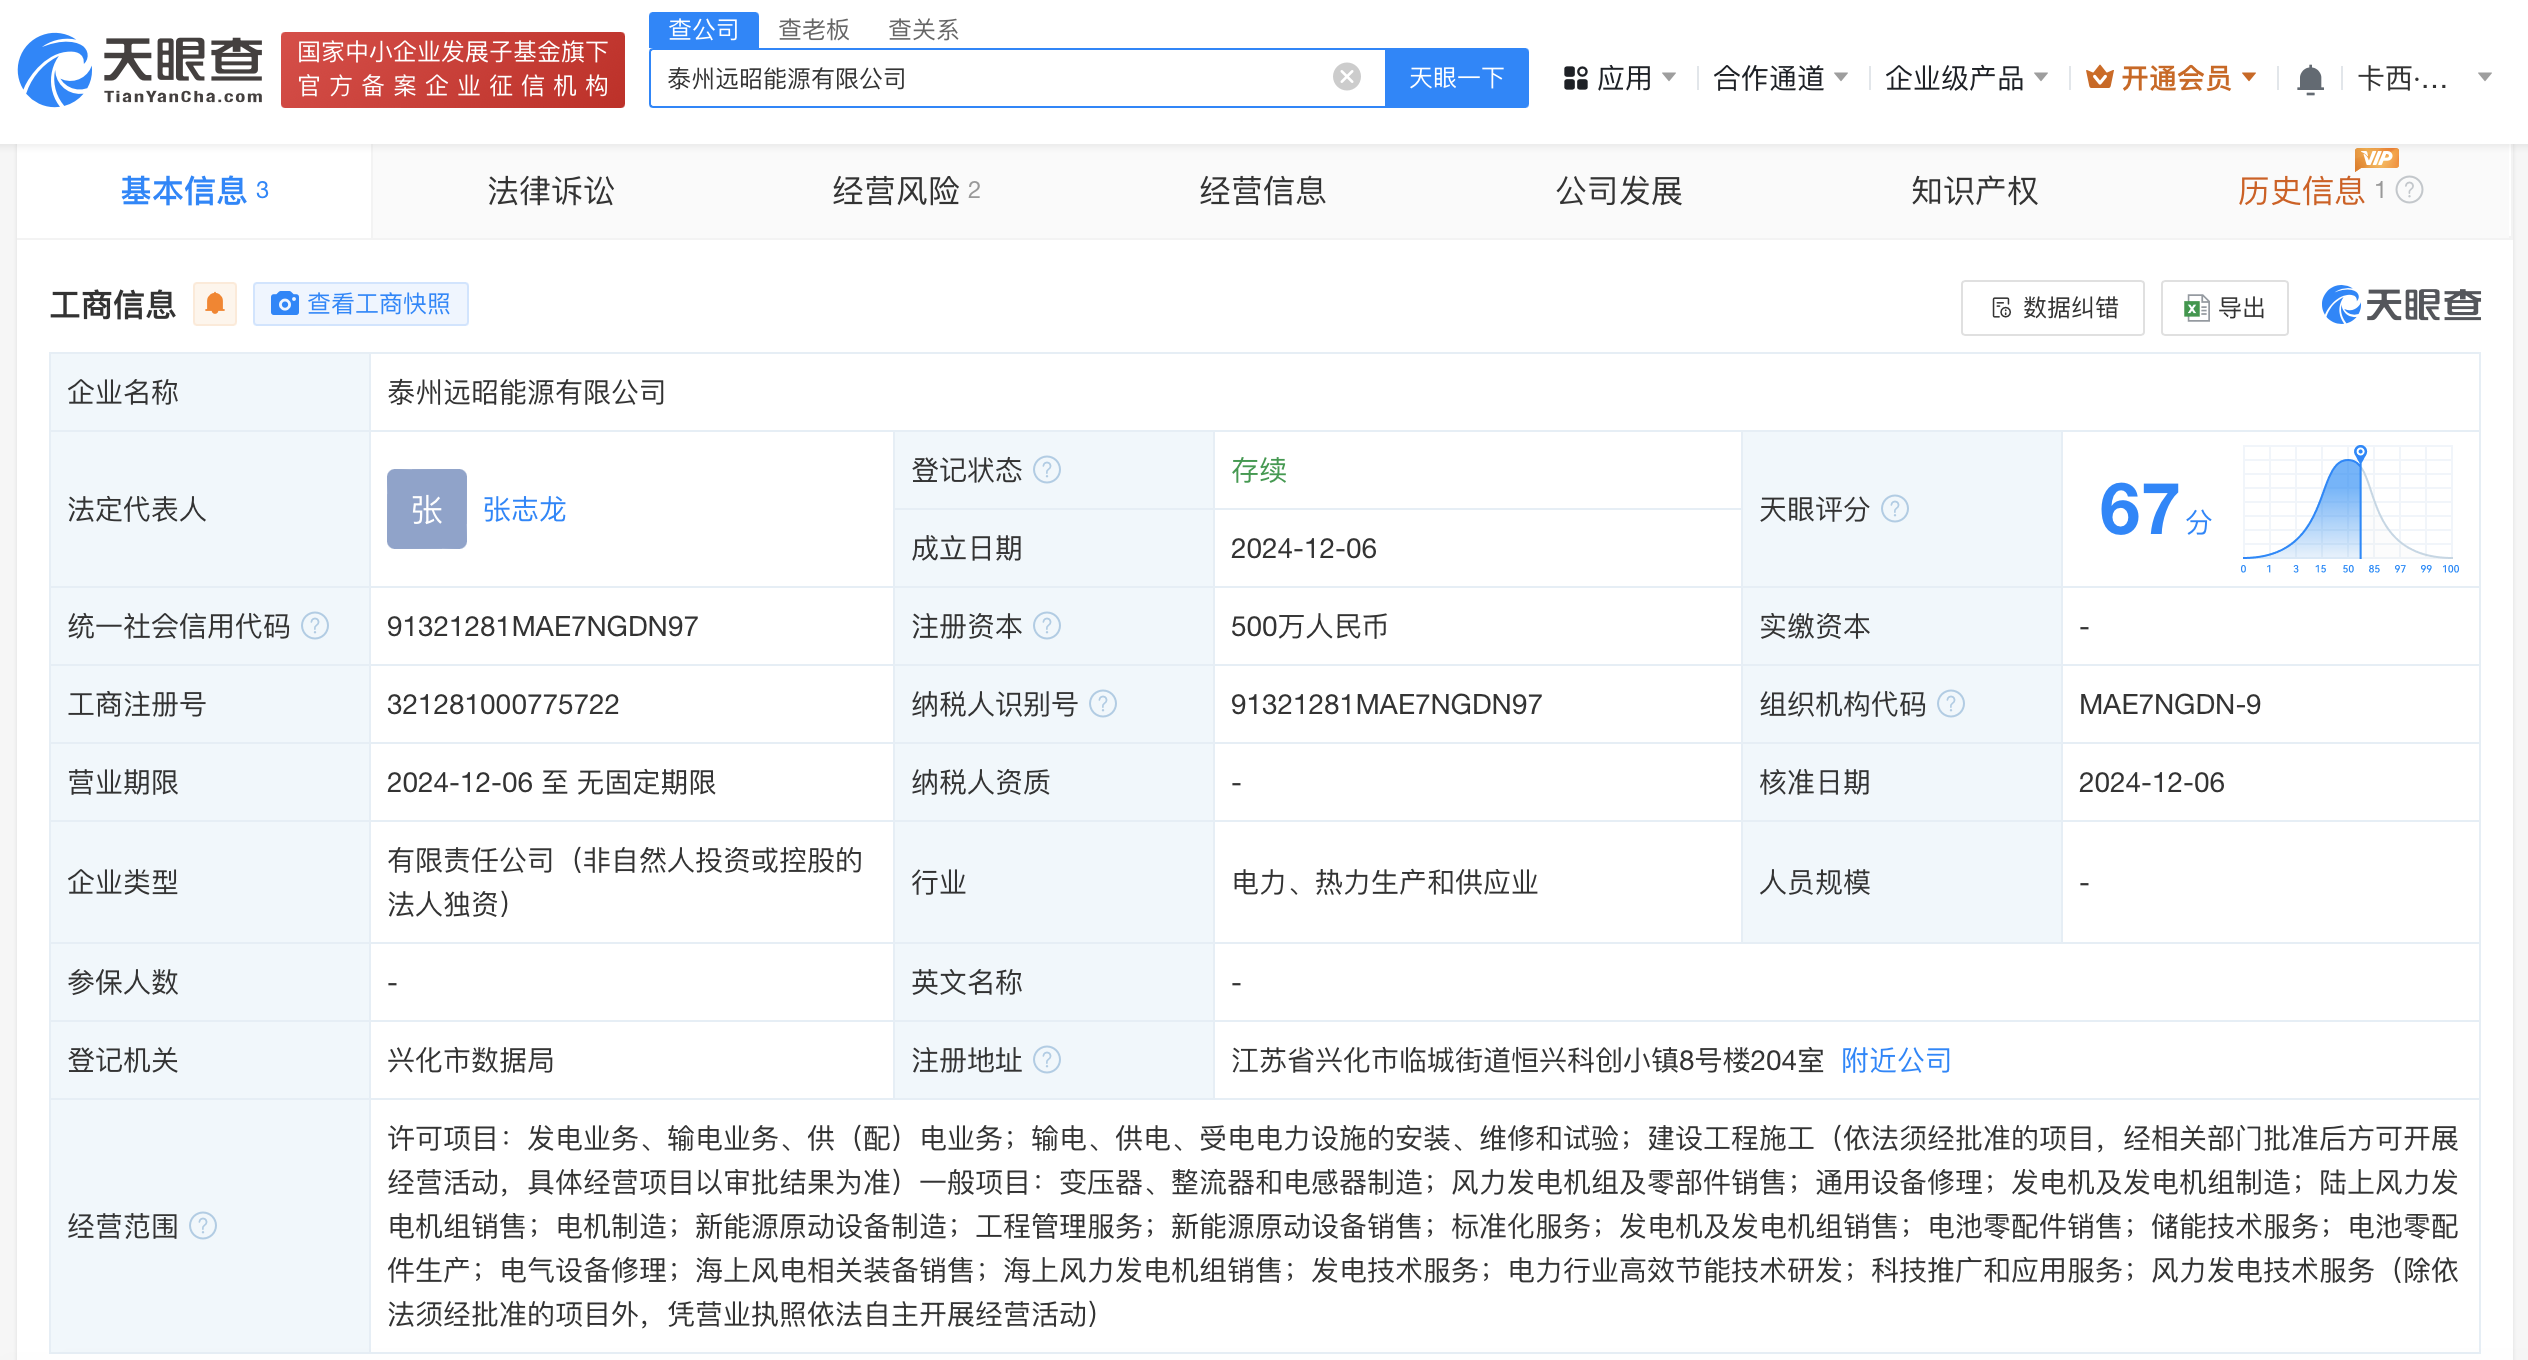Switch to the 法律诉讼 tab
Viewport: 2528px width, 1360px height.
(x=551, y=190)
